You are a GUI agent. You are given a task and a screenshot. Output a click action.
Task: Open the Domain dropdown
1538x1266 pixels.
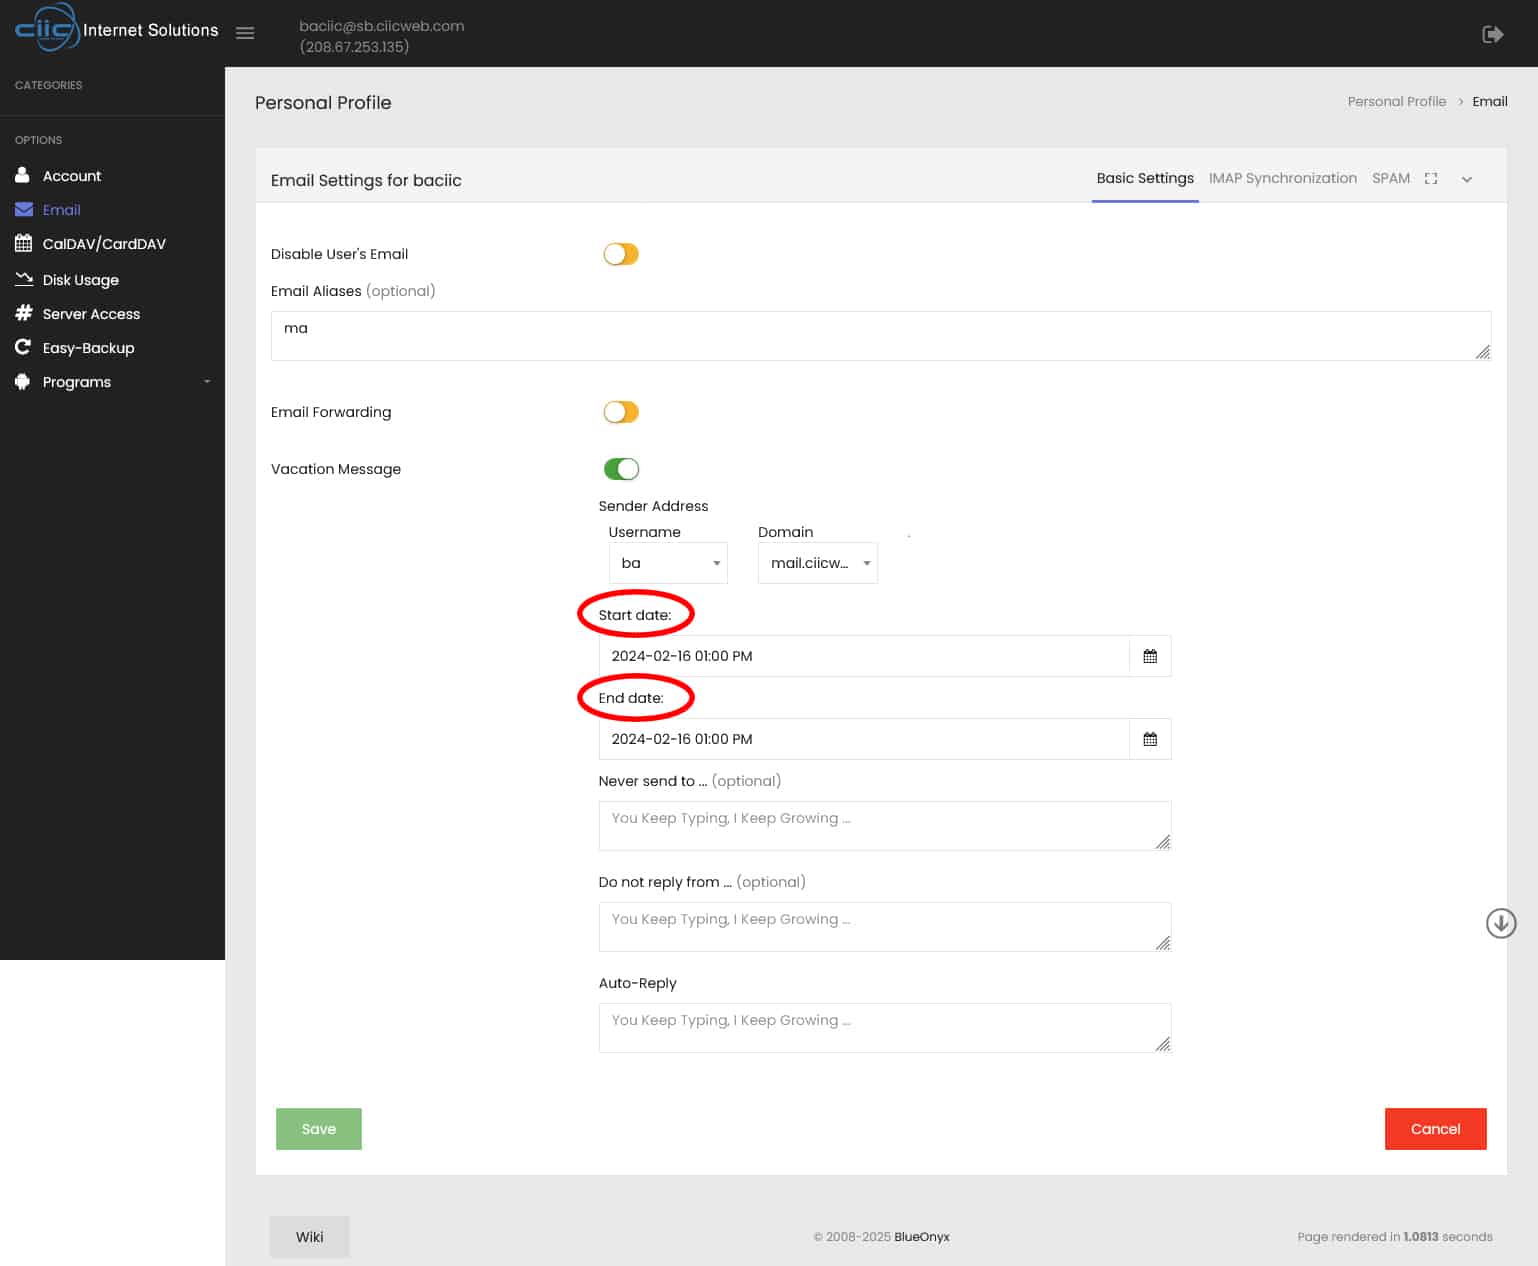[818, 563]
